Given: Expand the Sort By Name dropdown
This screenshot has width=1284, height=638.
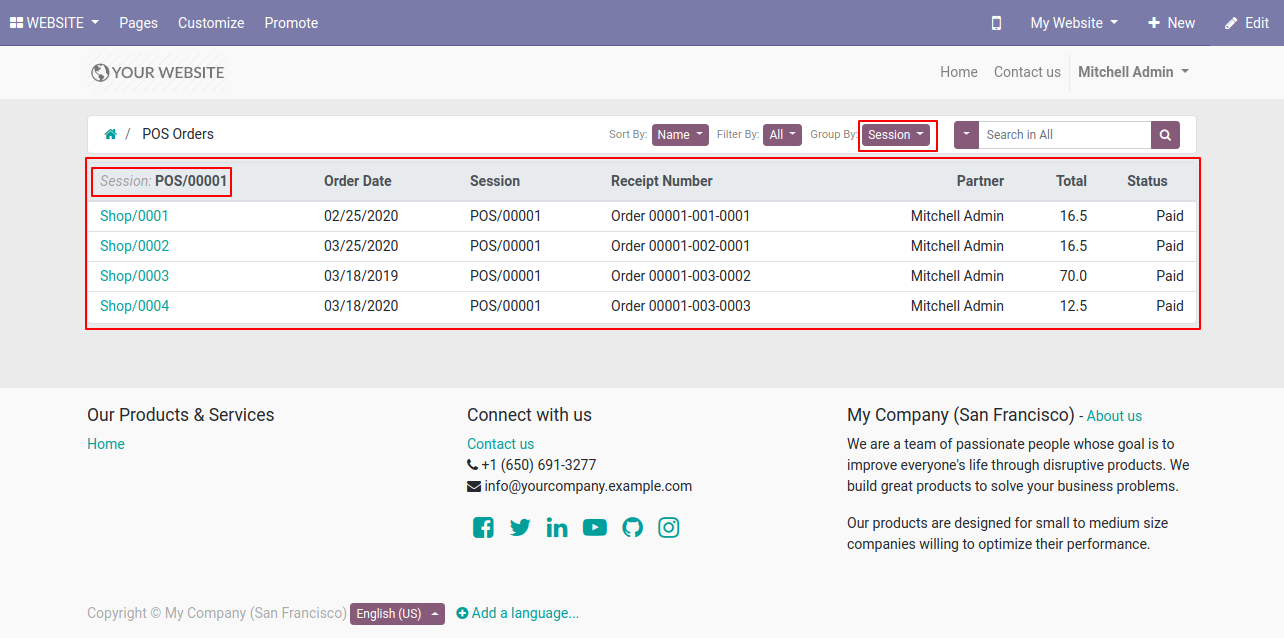Looking at the screenshot, I should 680,135.
